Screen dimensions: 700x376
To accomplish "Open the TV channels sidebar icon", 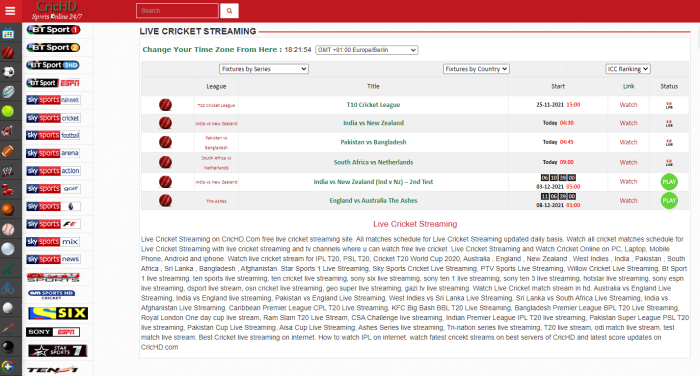I will coord(8,33).
